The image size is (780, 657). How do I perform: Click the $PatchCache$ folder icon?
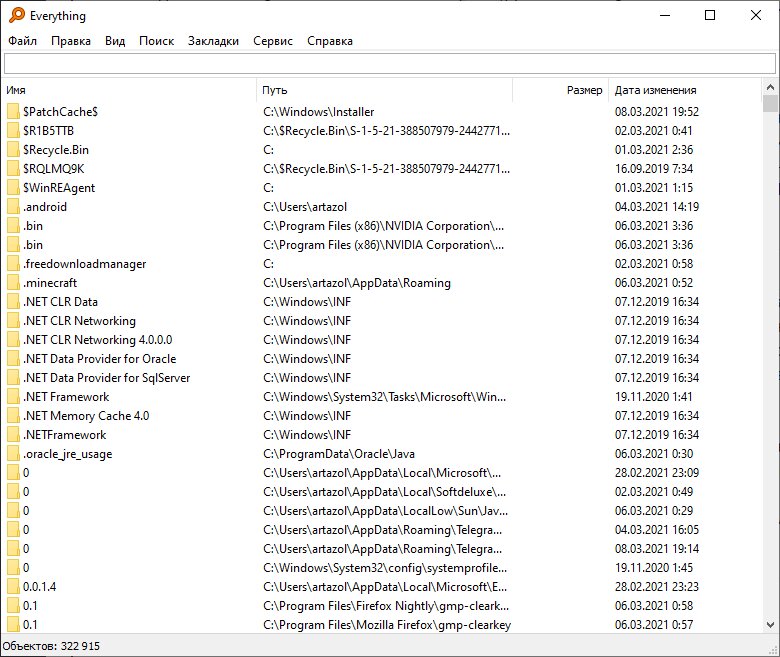13,111
